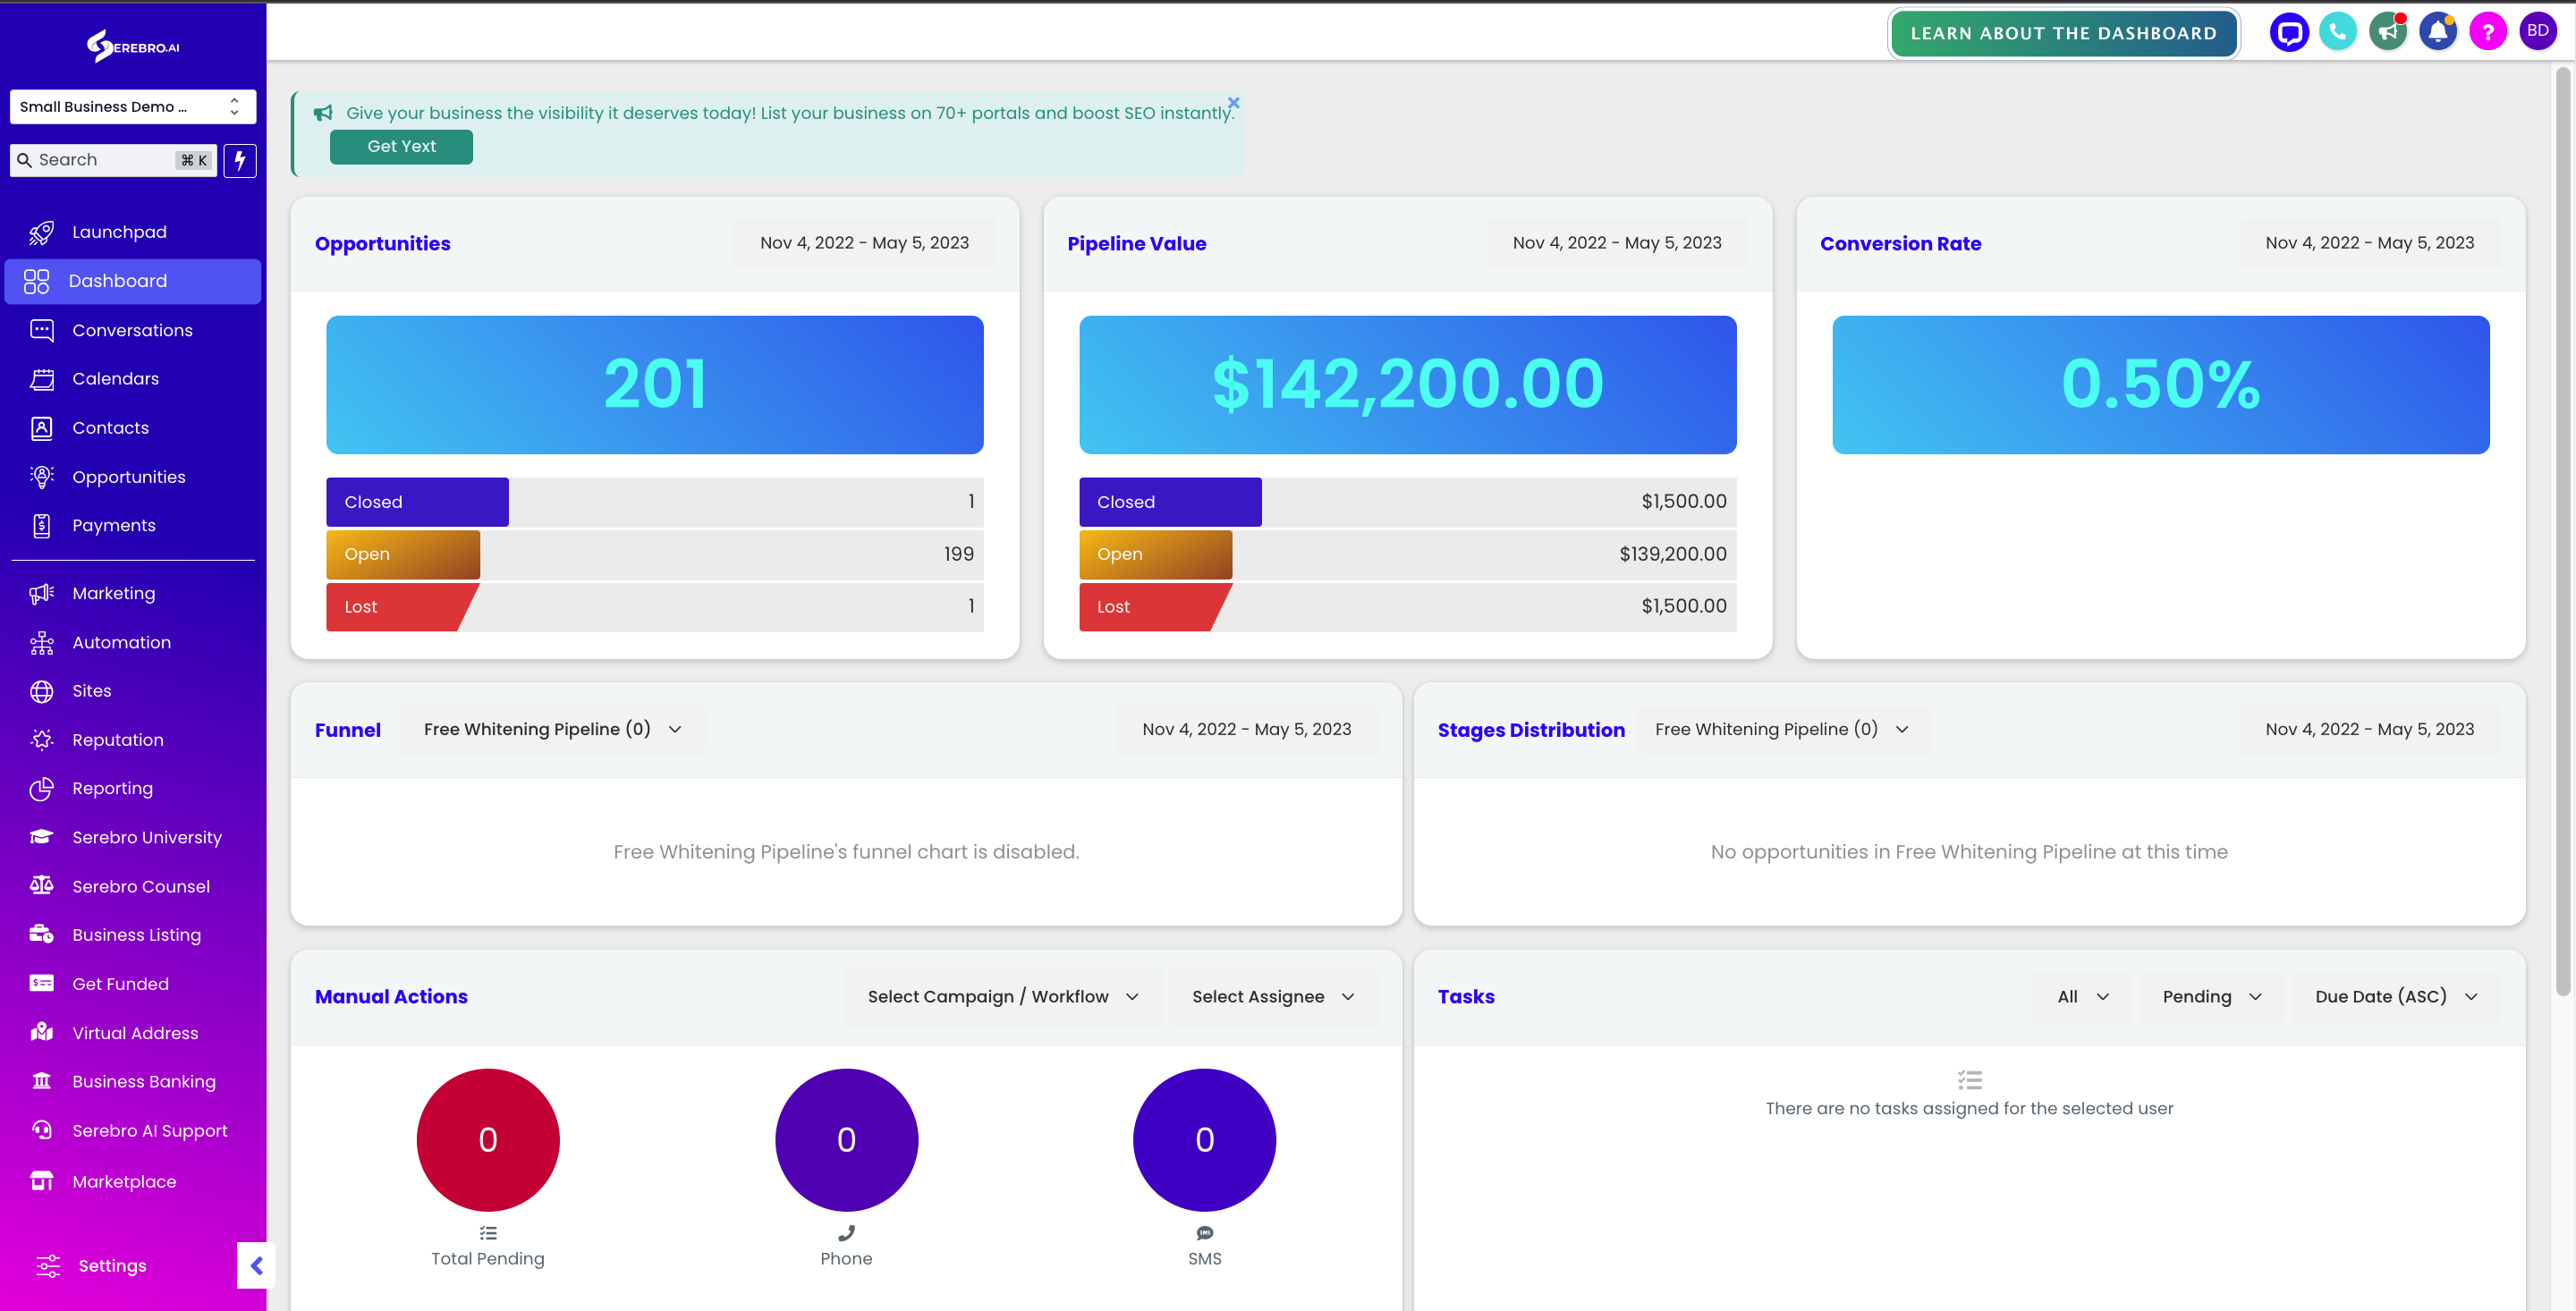Open the notifications bell at top right

click(x=2438, y=31)
